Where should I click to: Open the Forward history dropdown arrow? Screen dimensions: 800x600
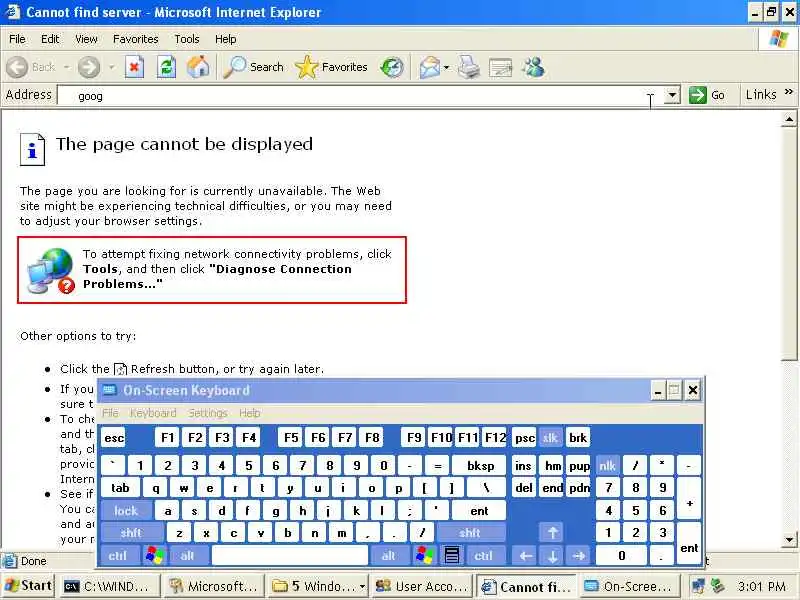(112, 67)
